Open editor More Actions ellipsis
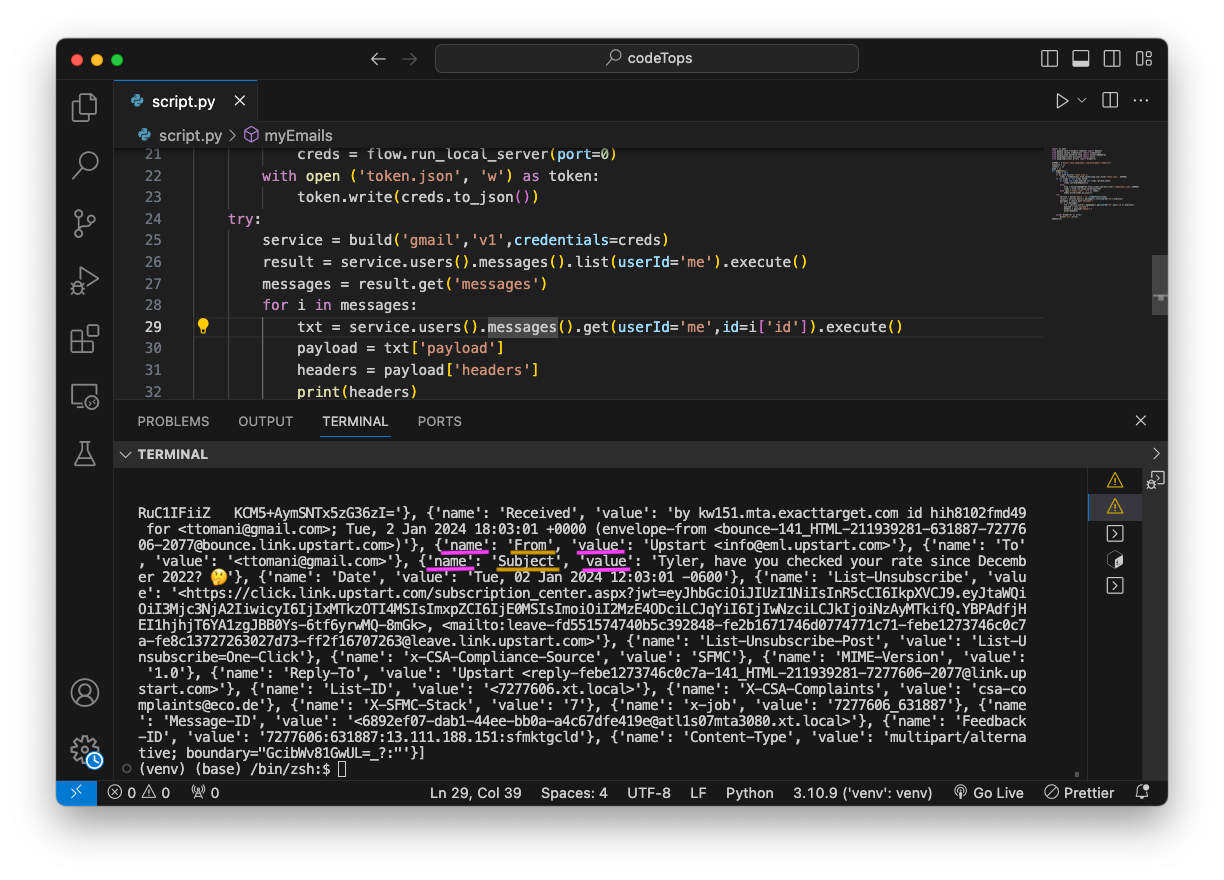Screen dimensions: 1224x880 1141,101
